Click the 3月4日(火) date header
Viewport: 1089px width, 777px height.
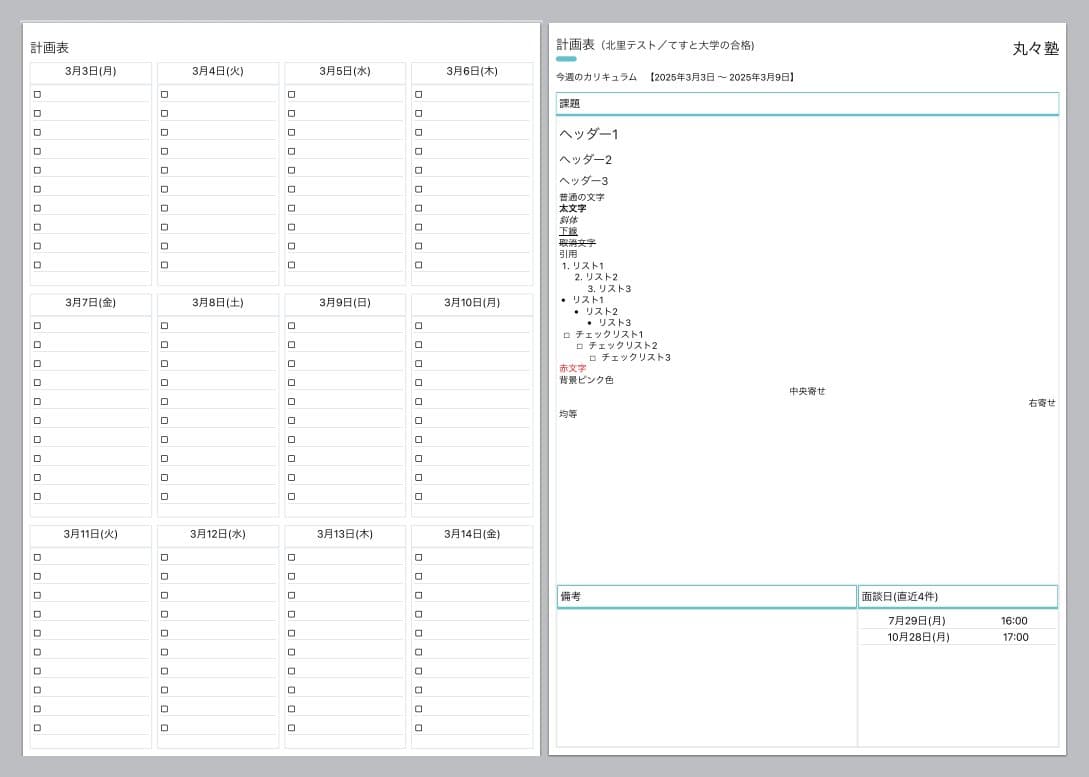[218, 72]
